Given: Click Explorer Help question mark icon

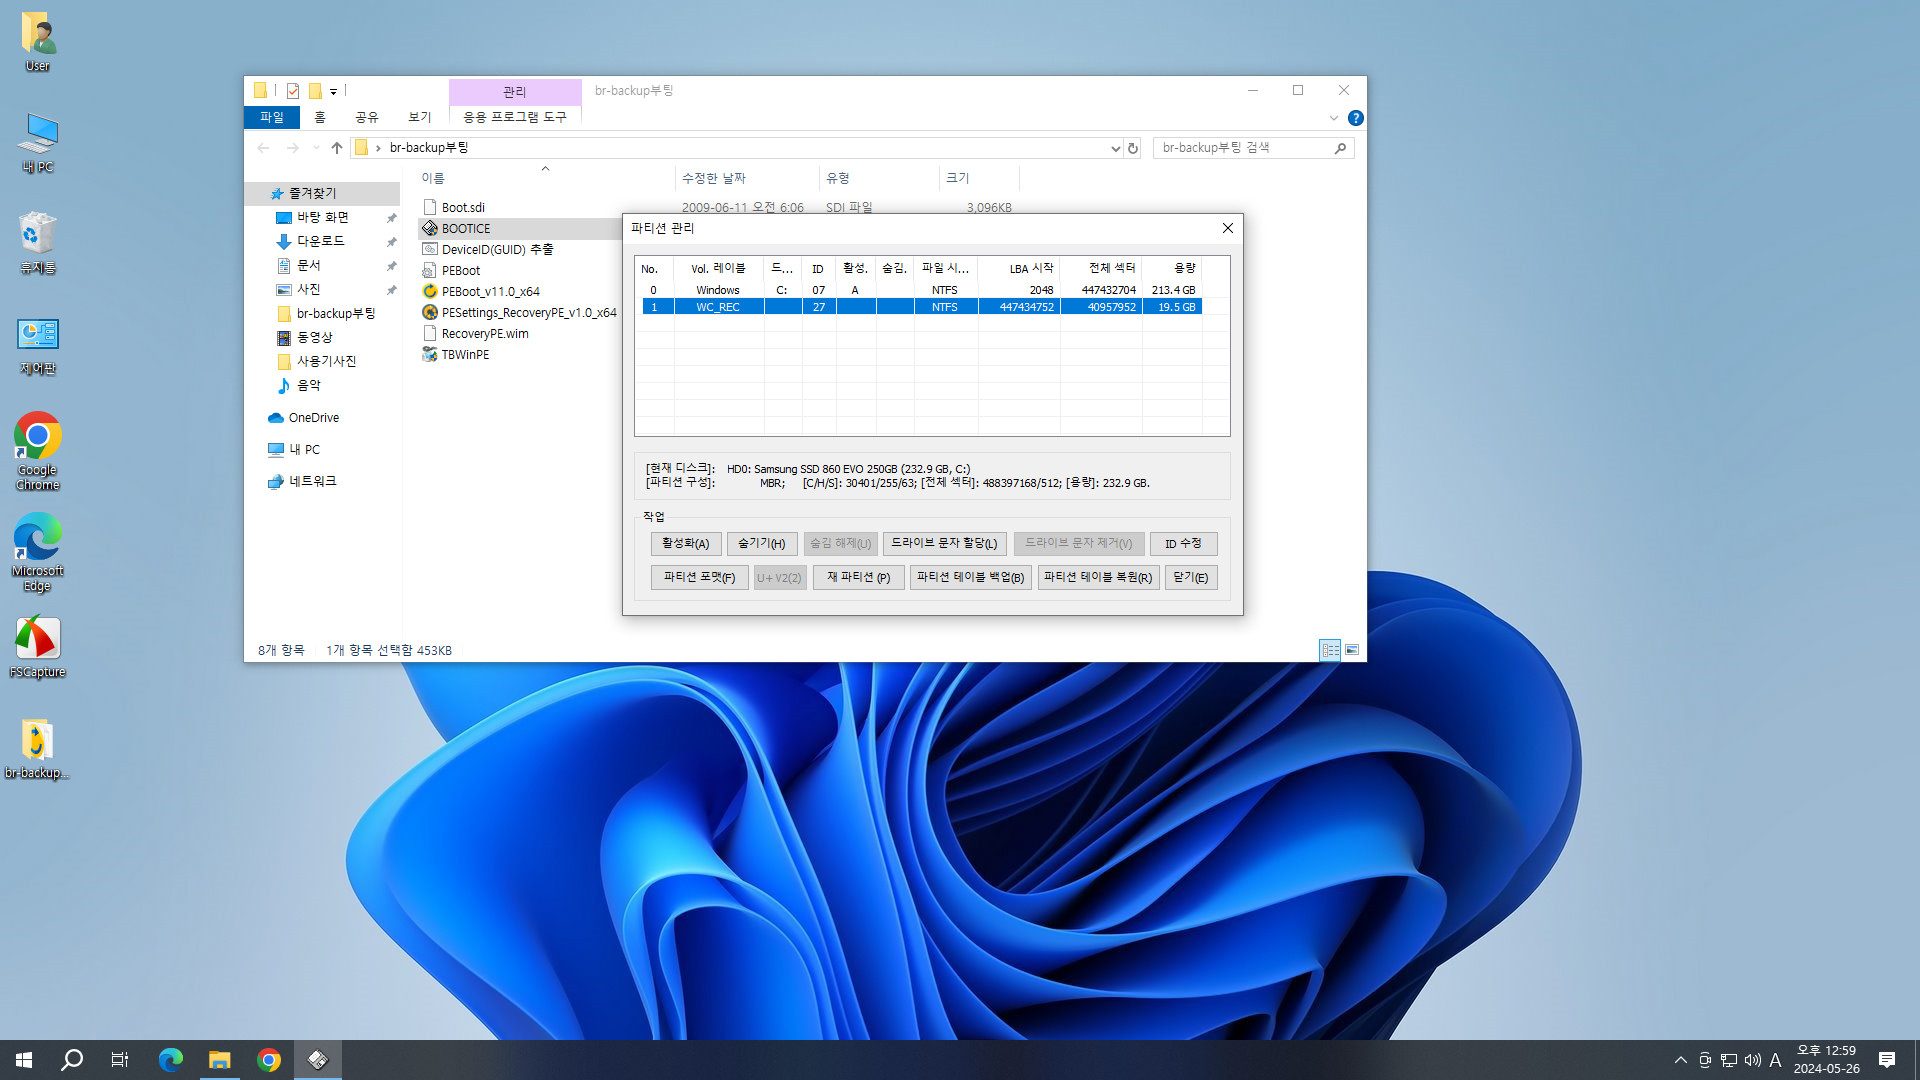Looking at the screenshot, I should tap(1355, 118).
